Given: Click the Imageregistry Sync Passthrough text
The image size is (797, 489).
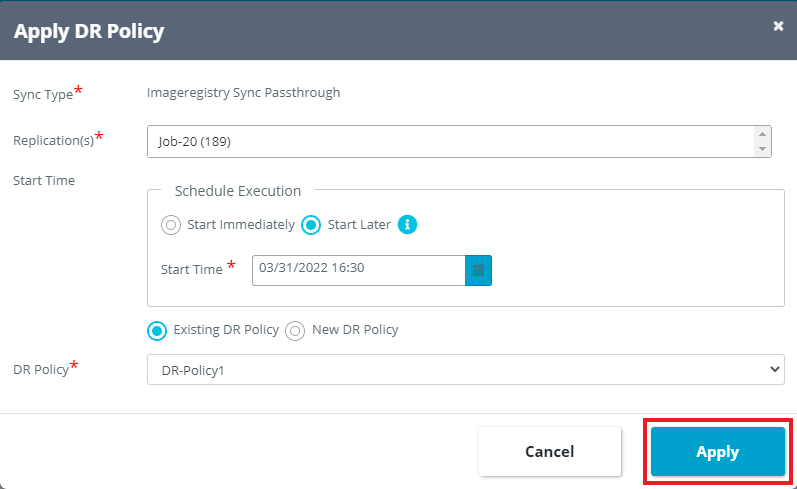Looking at the screenshot, I should point(243,93).
